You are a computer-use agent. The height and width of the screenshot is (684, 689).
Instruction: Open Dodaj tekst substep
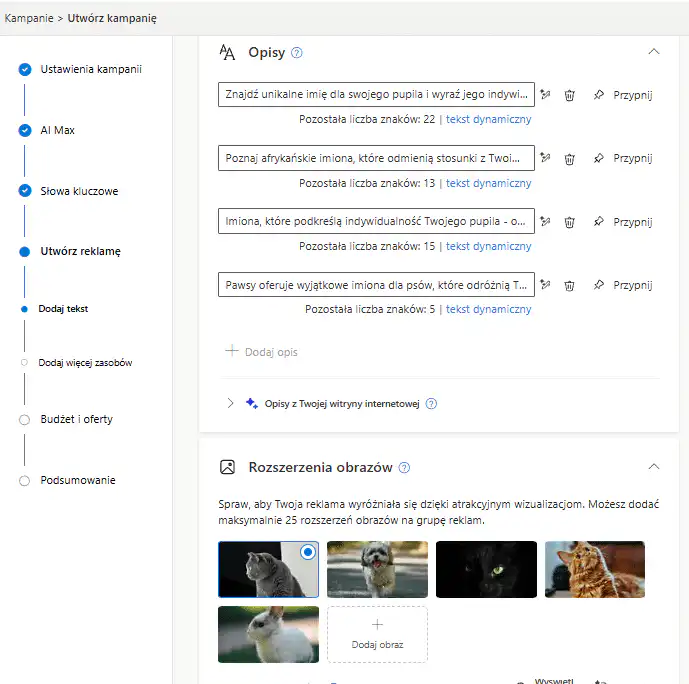pos(63,309)
